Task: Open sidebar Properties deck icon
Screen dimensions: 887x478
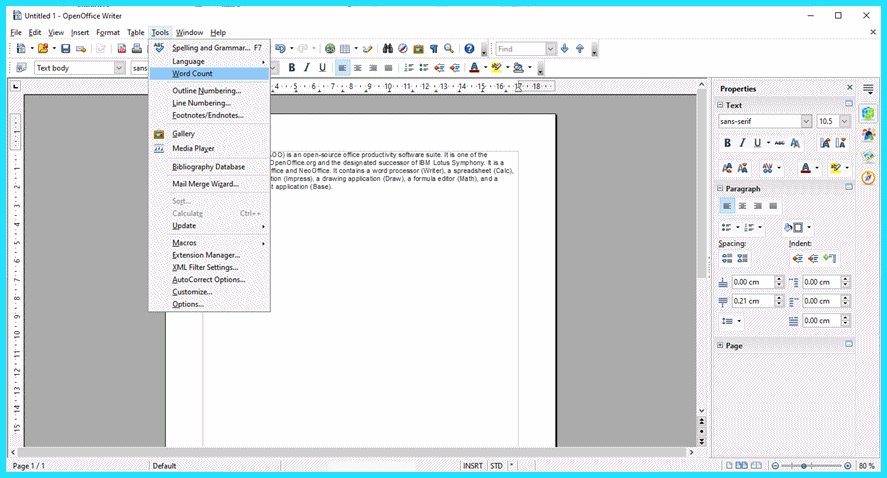Action: [868, 113]
